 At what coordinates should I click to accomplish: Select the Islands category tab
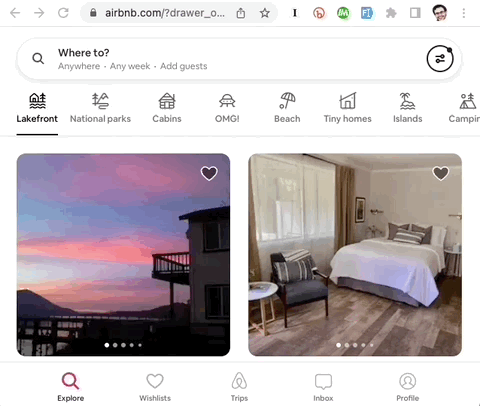pos(407,108)
